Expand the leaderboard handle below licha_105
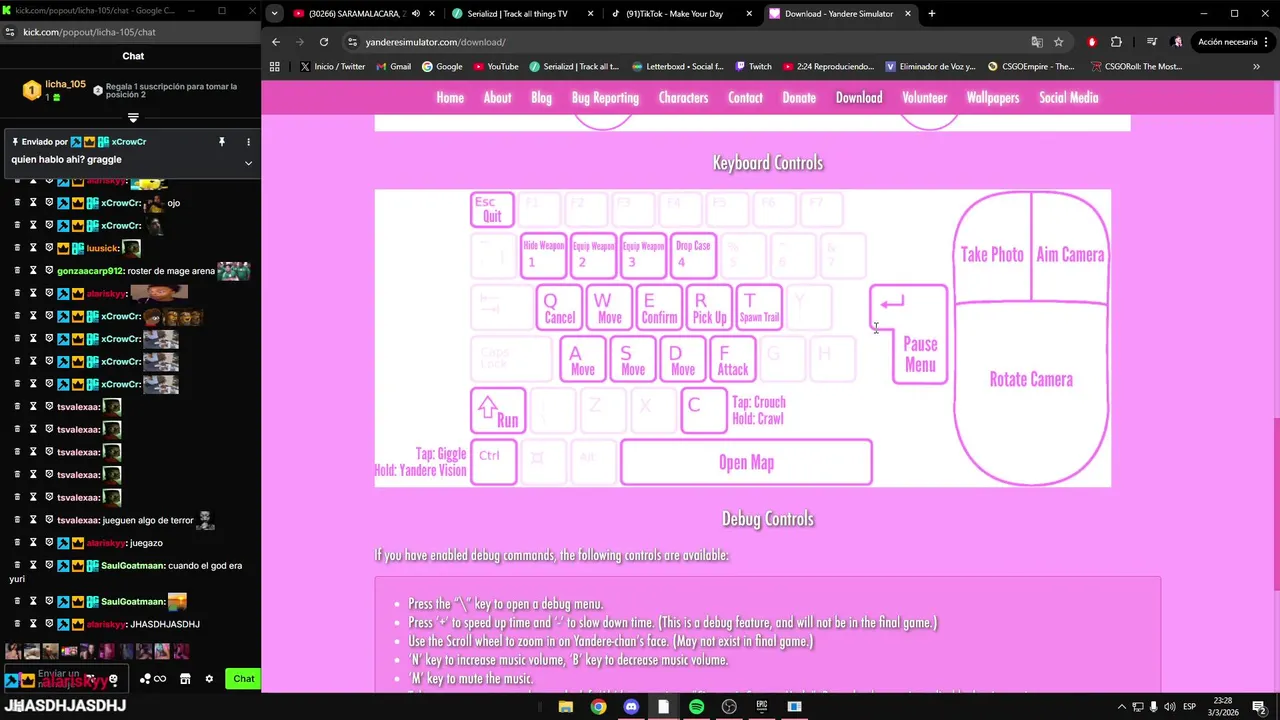This screenshot has width=1280, height=720. (x=133, y=118)
